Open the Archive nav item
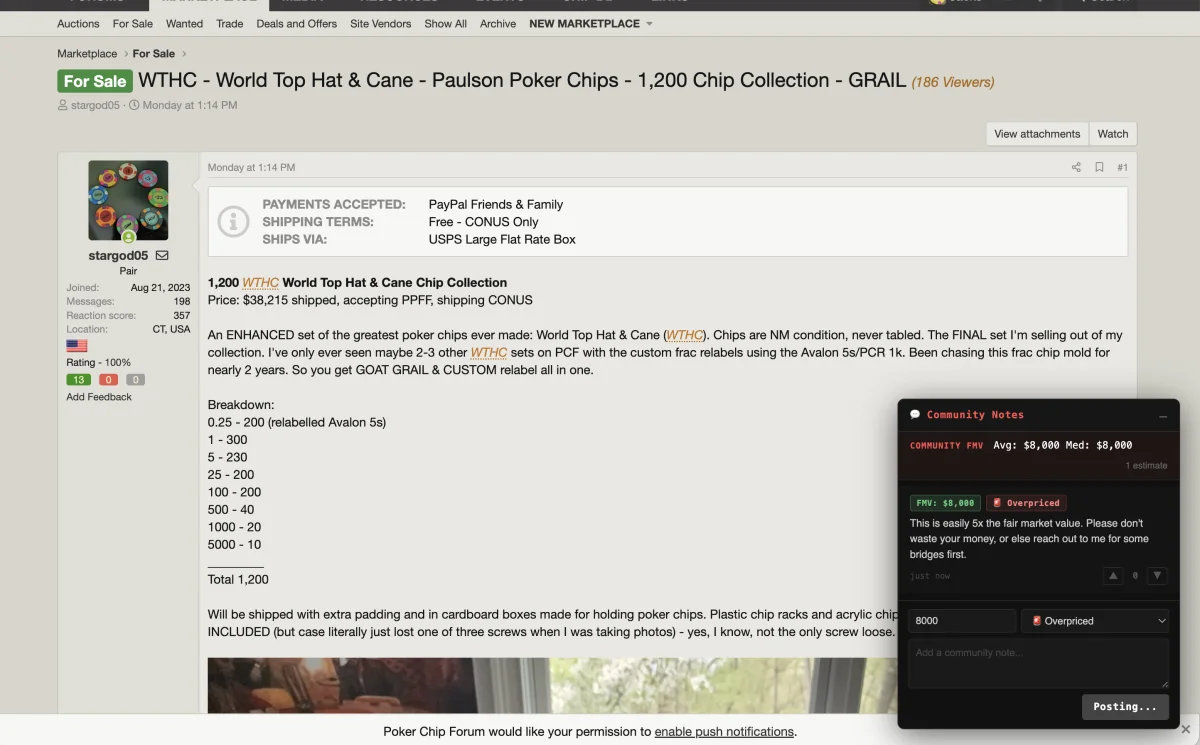The width and height of the screenshot is (1200, 745). [x=498, y=24]
